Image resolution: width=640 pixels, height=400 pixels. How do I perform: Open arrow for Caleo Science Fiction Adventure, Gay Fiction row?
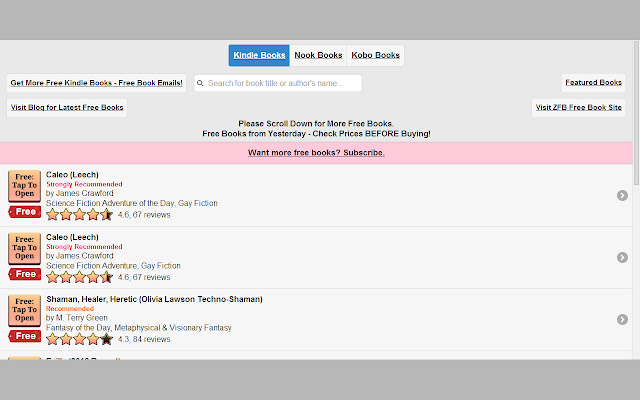pyautogui.click(x=622, y=258)
